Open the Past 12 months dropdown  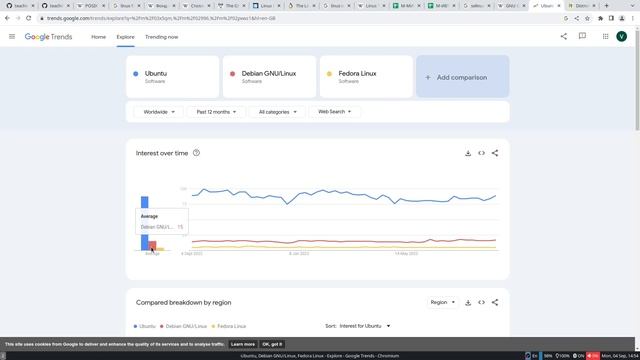point(216,112)
